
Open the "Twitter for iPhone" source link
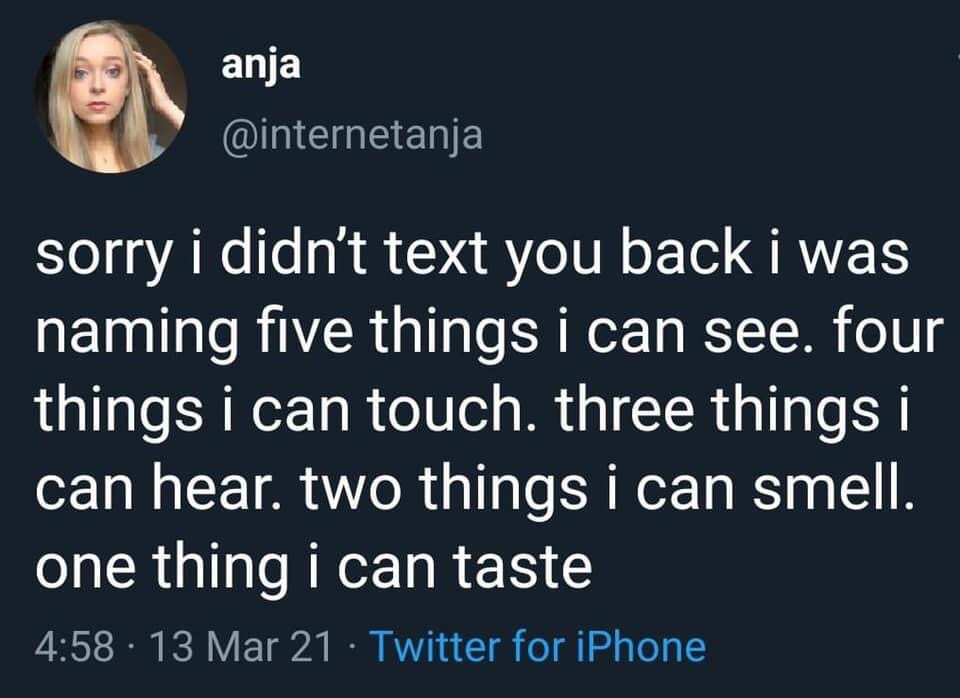[539, 647]
